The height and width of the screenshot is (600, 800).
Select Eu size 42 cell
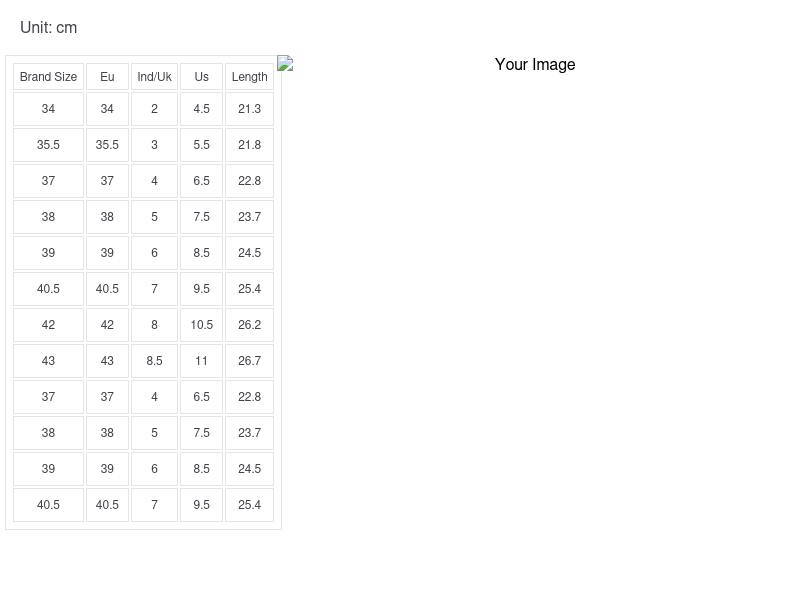pyautogui.click(x=107, y=325)
